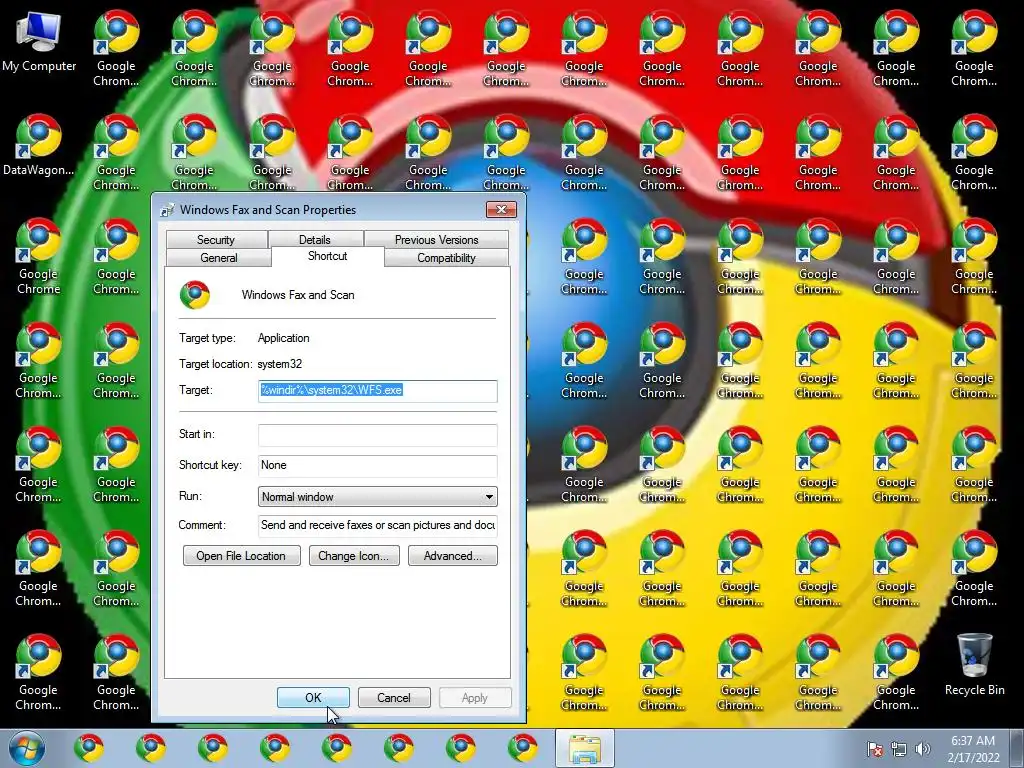Image resolution: width=1024 pixels, height=768 pixels.
Task: Confirm with the OK button
Action: pos(313,697)
